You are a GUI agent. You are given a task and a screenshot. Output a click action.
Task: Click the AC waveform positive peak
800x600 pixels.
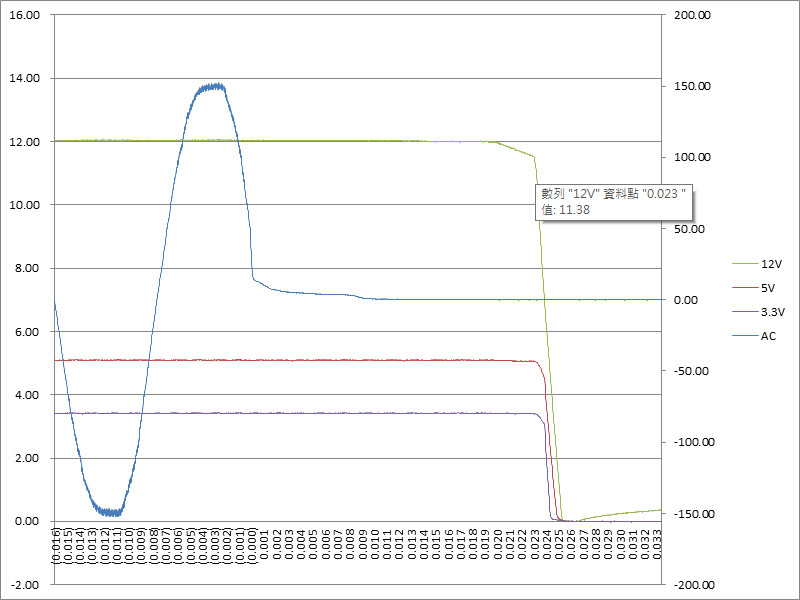point(212,86)
